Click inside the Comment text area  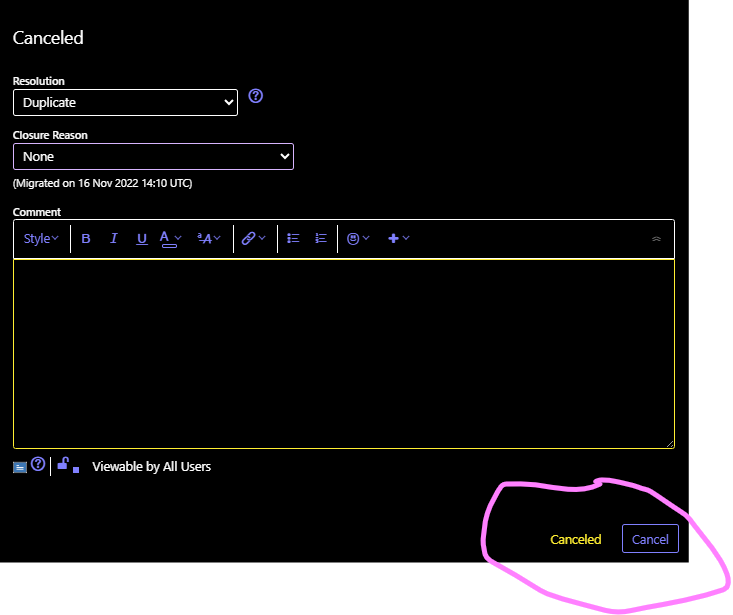pos(343,354)
